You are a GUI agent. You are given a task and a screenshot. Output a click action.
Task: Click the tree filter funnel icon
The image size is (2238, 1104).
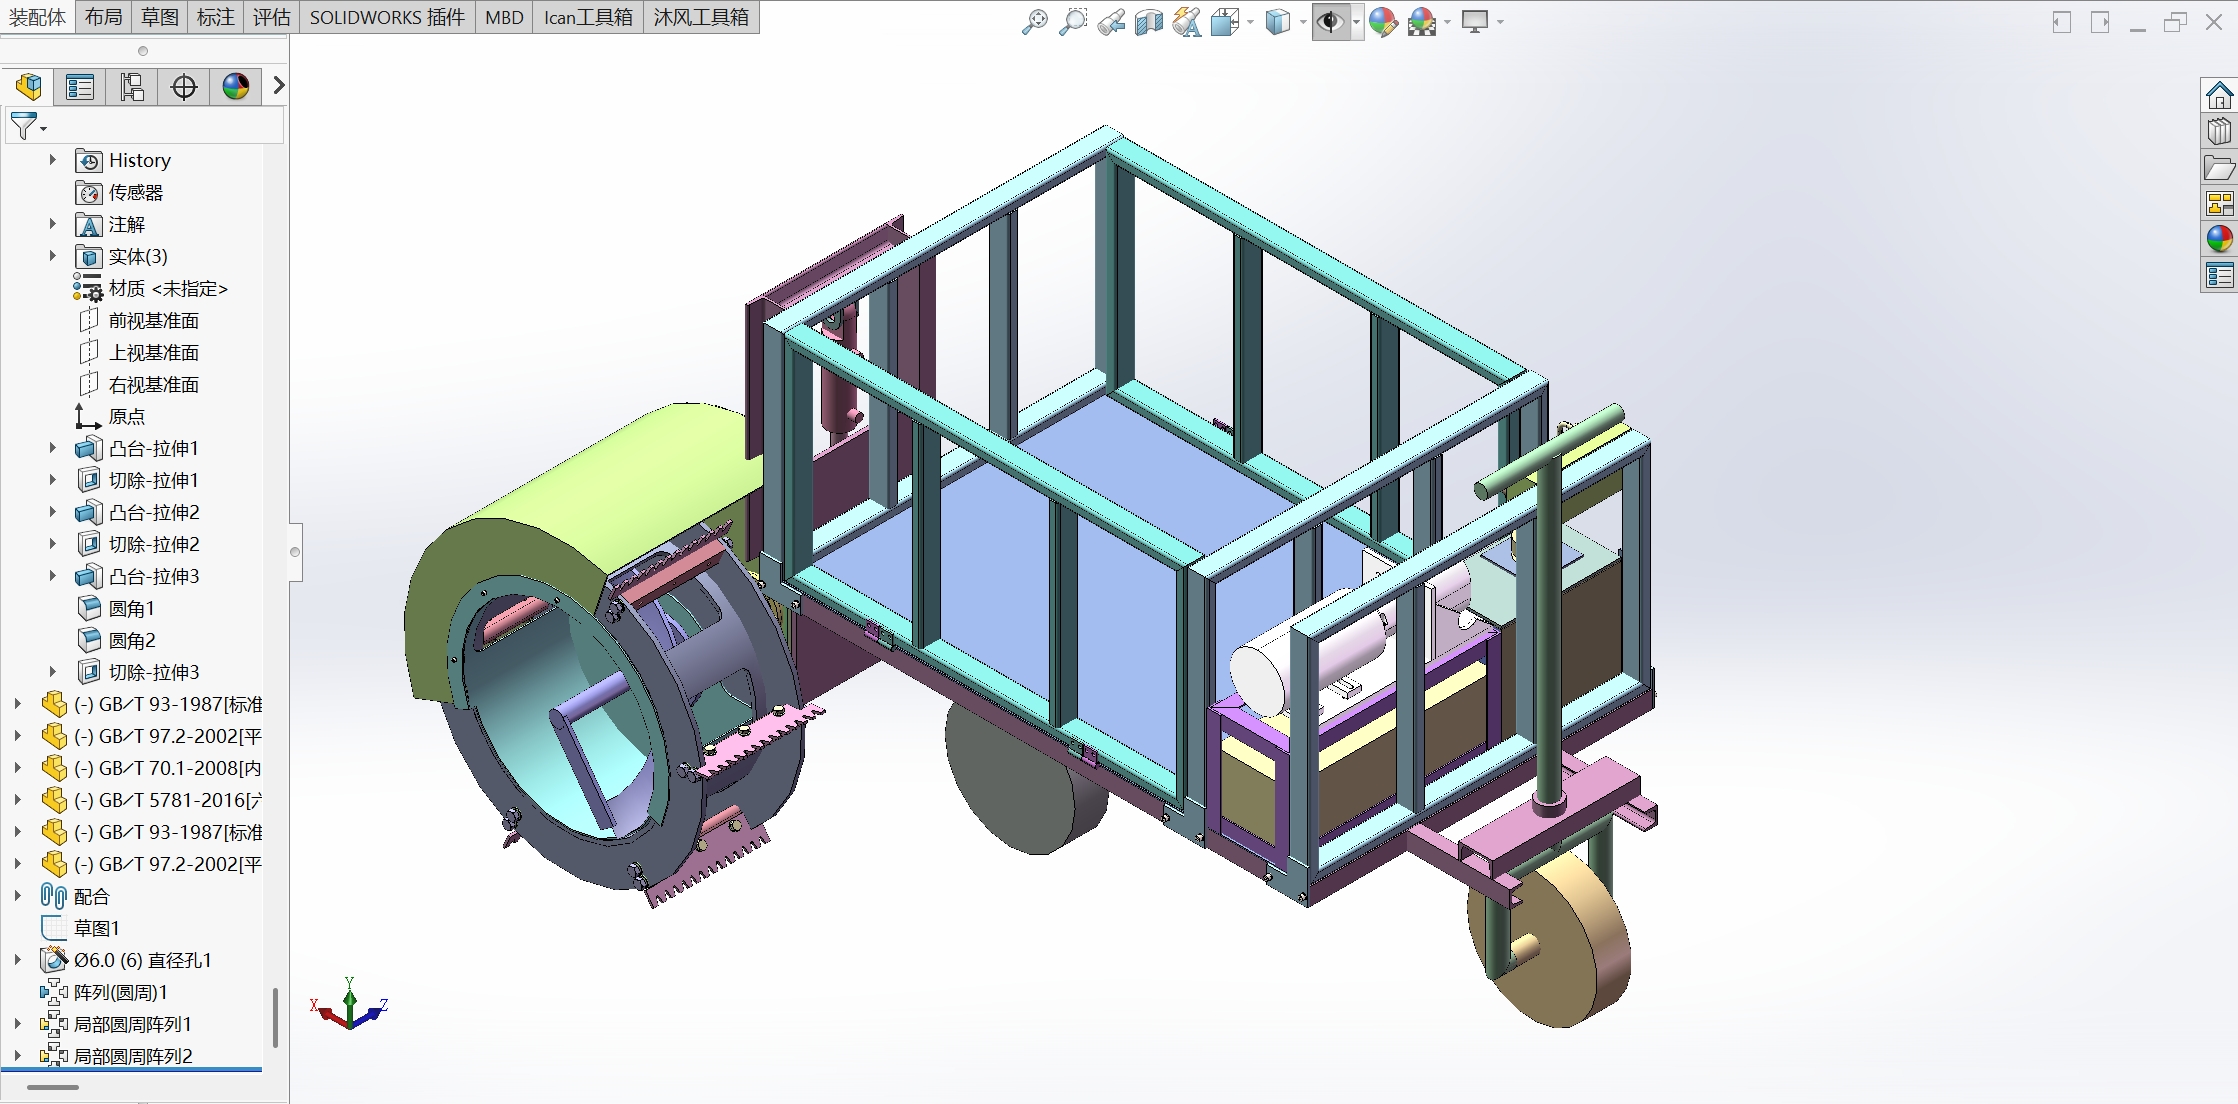pyautogui.click(x=24, y=126)
